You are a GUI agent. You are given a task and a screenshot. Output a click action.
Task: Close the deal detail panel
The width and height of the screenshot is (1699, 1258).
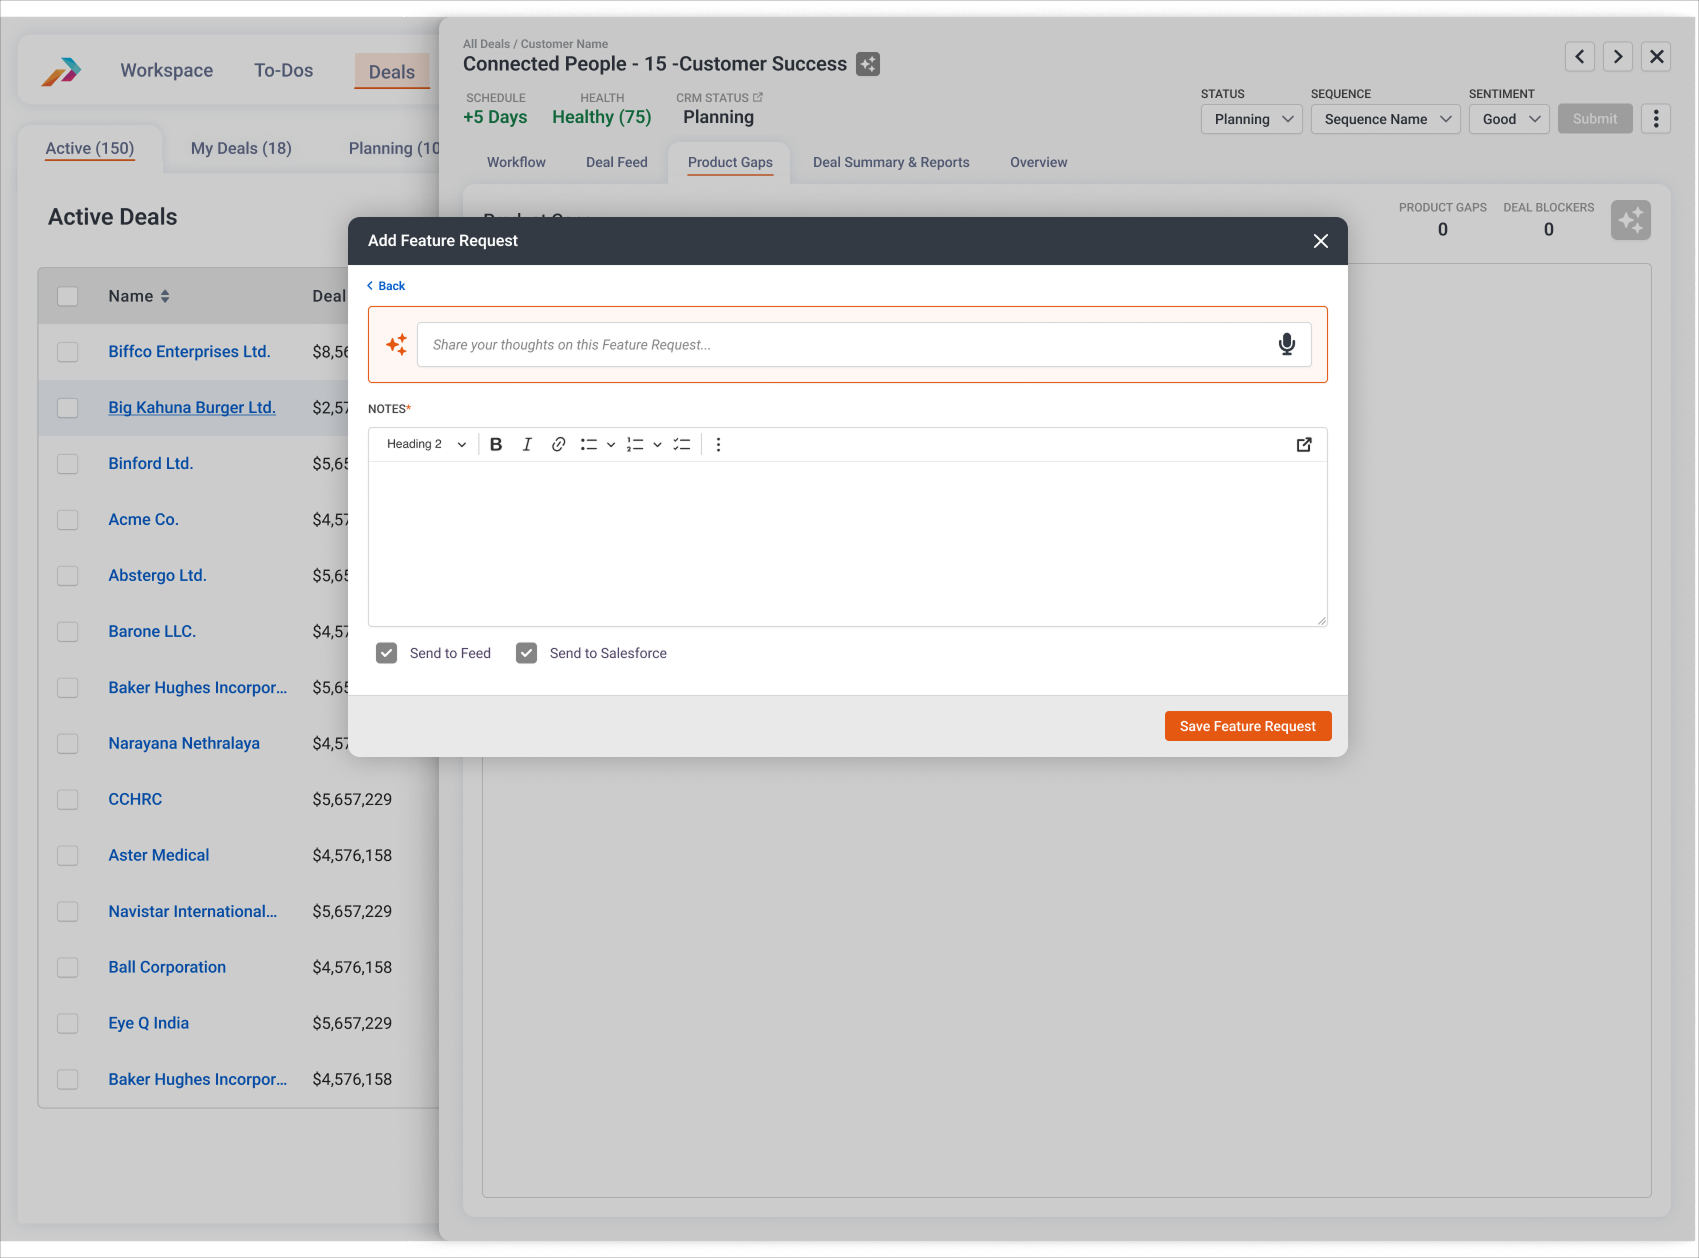[1657, 56]
